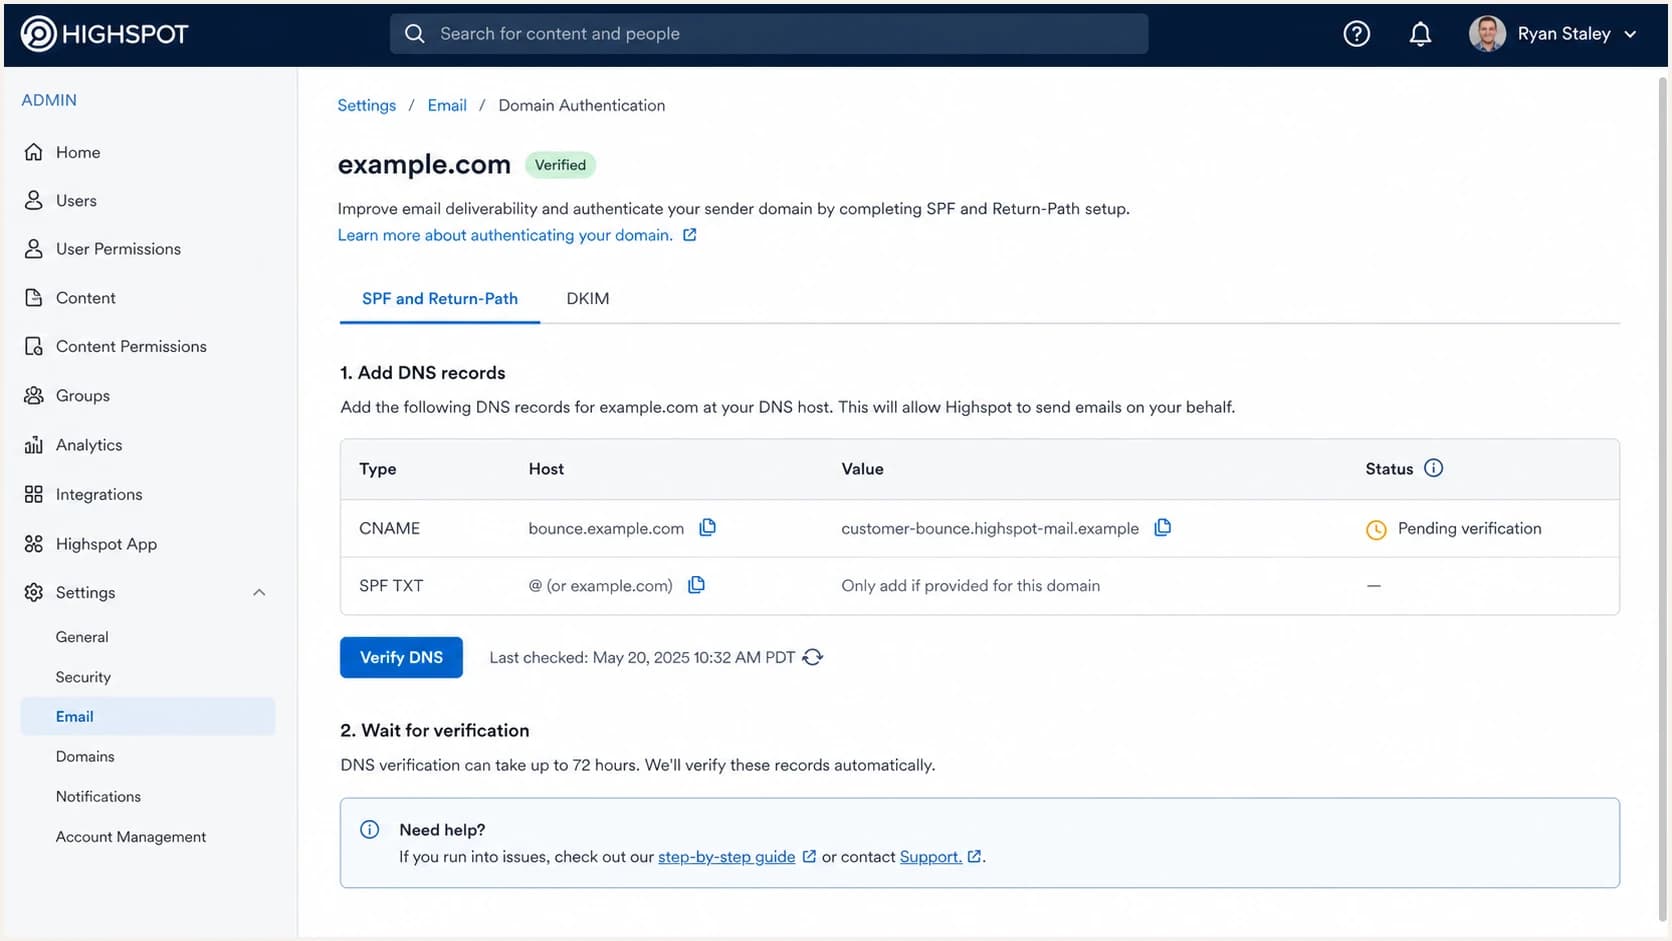Open User Permissions in the sidebar
Image resolution: width=1672 pixels, height=941 pixels.
pyautogui.click(x=118, y=248)
